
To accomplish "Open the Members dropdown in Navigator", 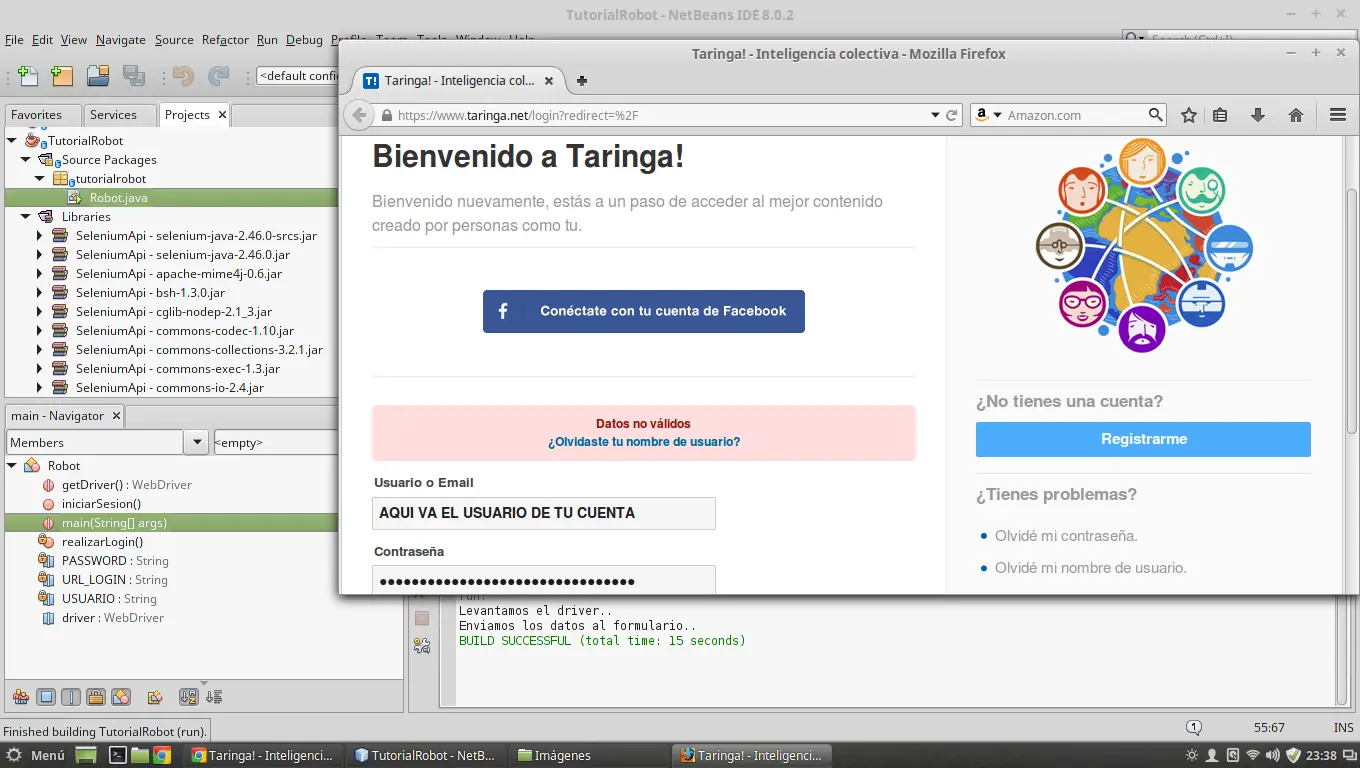I will (195, 442).
